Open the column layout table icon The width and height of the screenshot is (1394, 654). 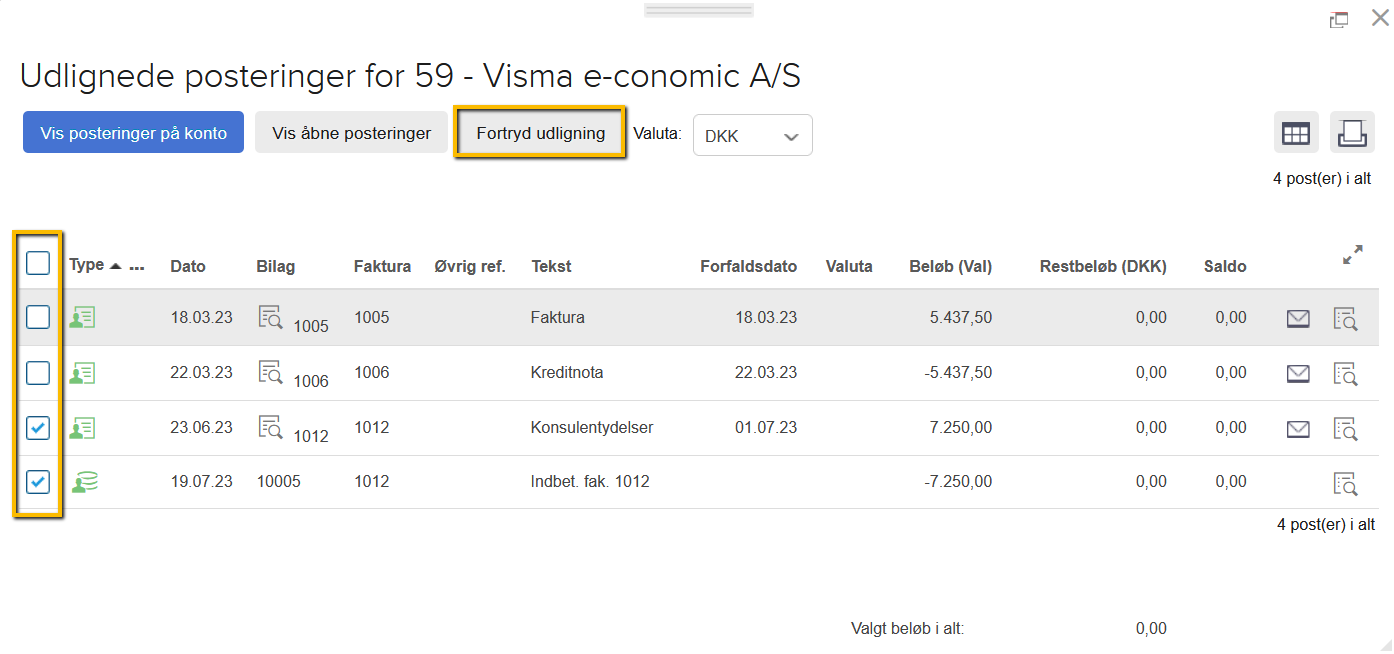pos(1296,133)
